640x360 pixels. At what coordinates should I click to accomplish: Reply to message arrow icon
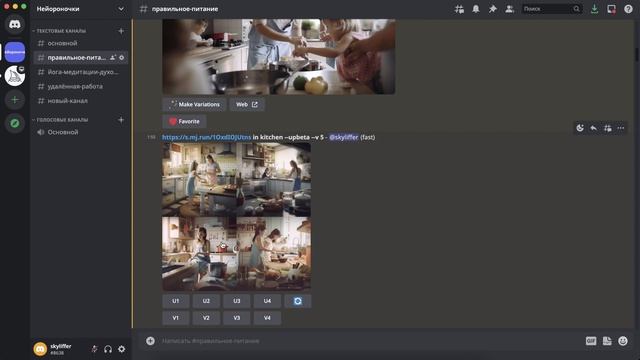pos(593,128)
